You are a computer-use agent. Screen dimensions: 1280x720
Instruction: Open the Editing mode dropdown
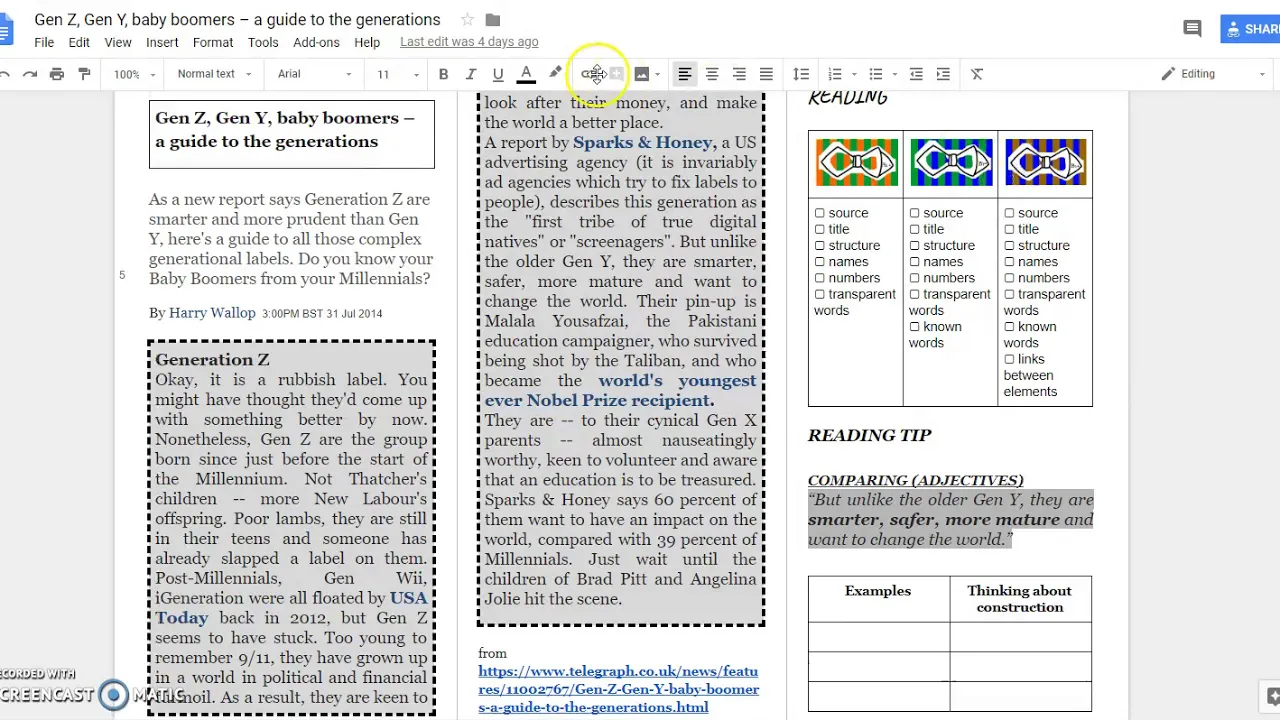(1213, 74)
